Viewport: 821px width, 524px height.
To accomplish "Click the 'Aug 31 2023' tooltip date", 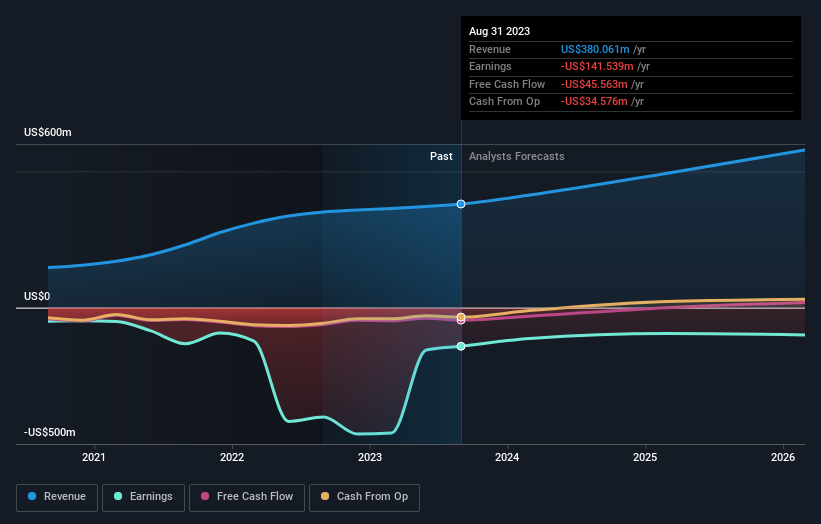I will click(500, 31).
